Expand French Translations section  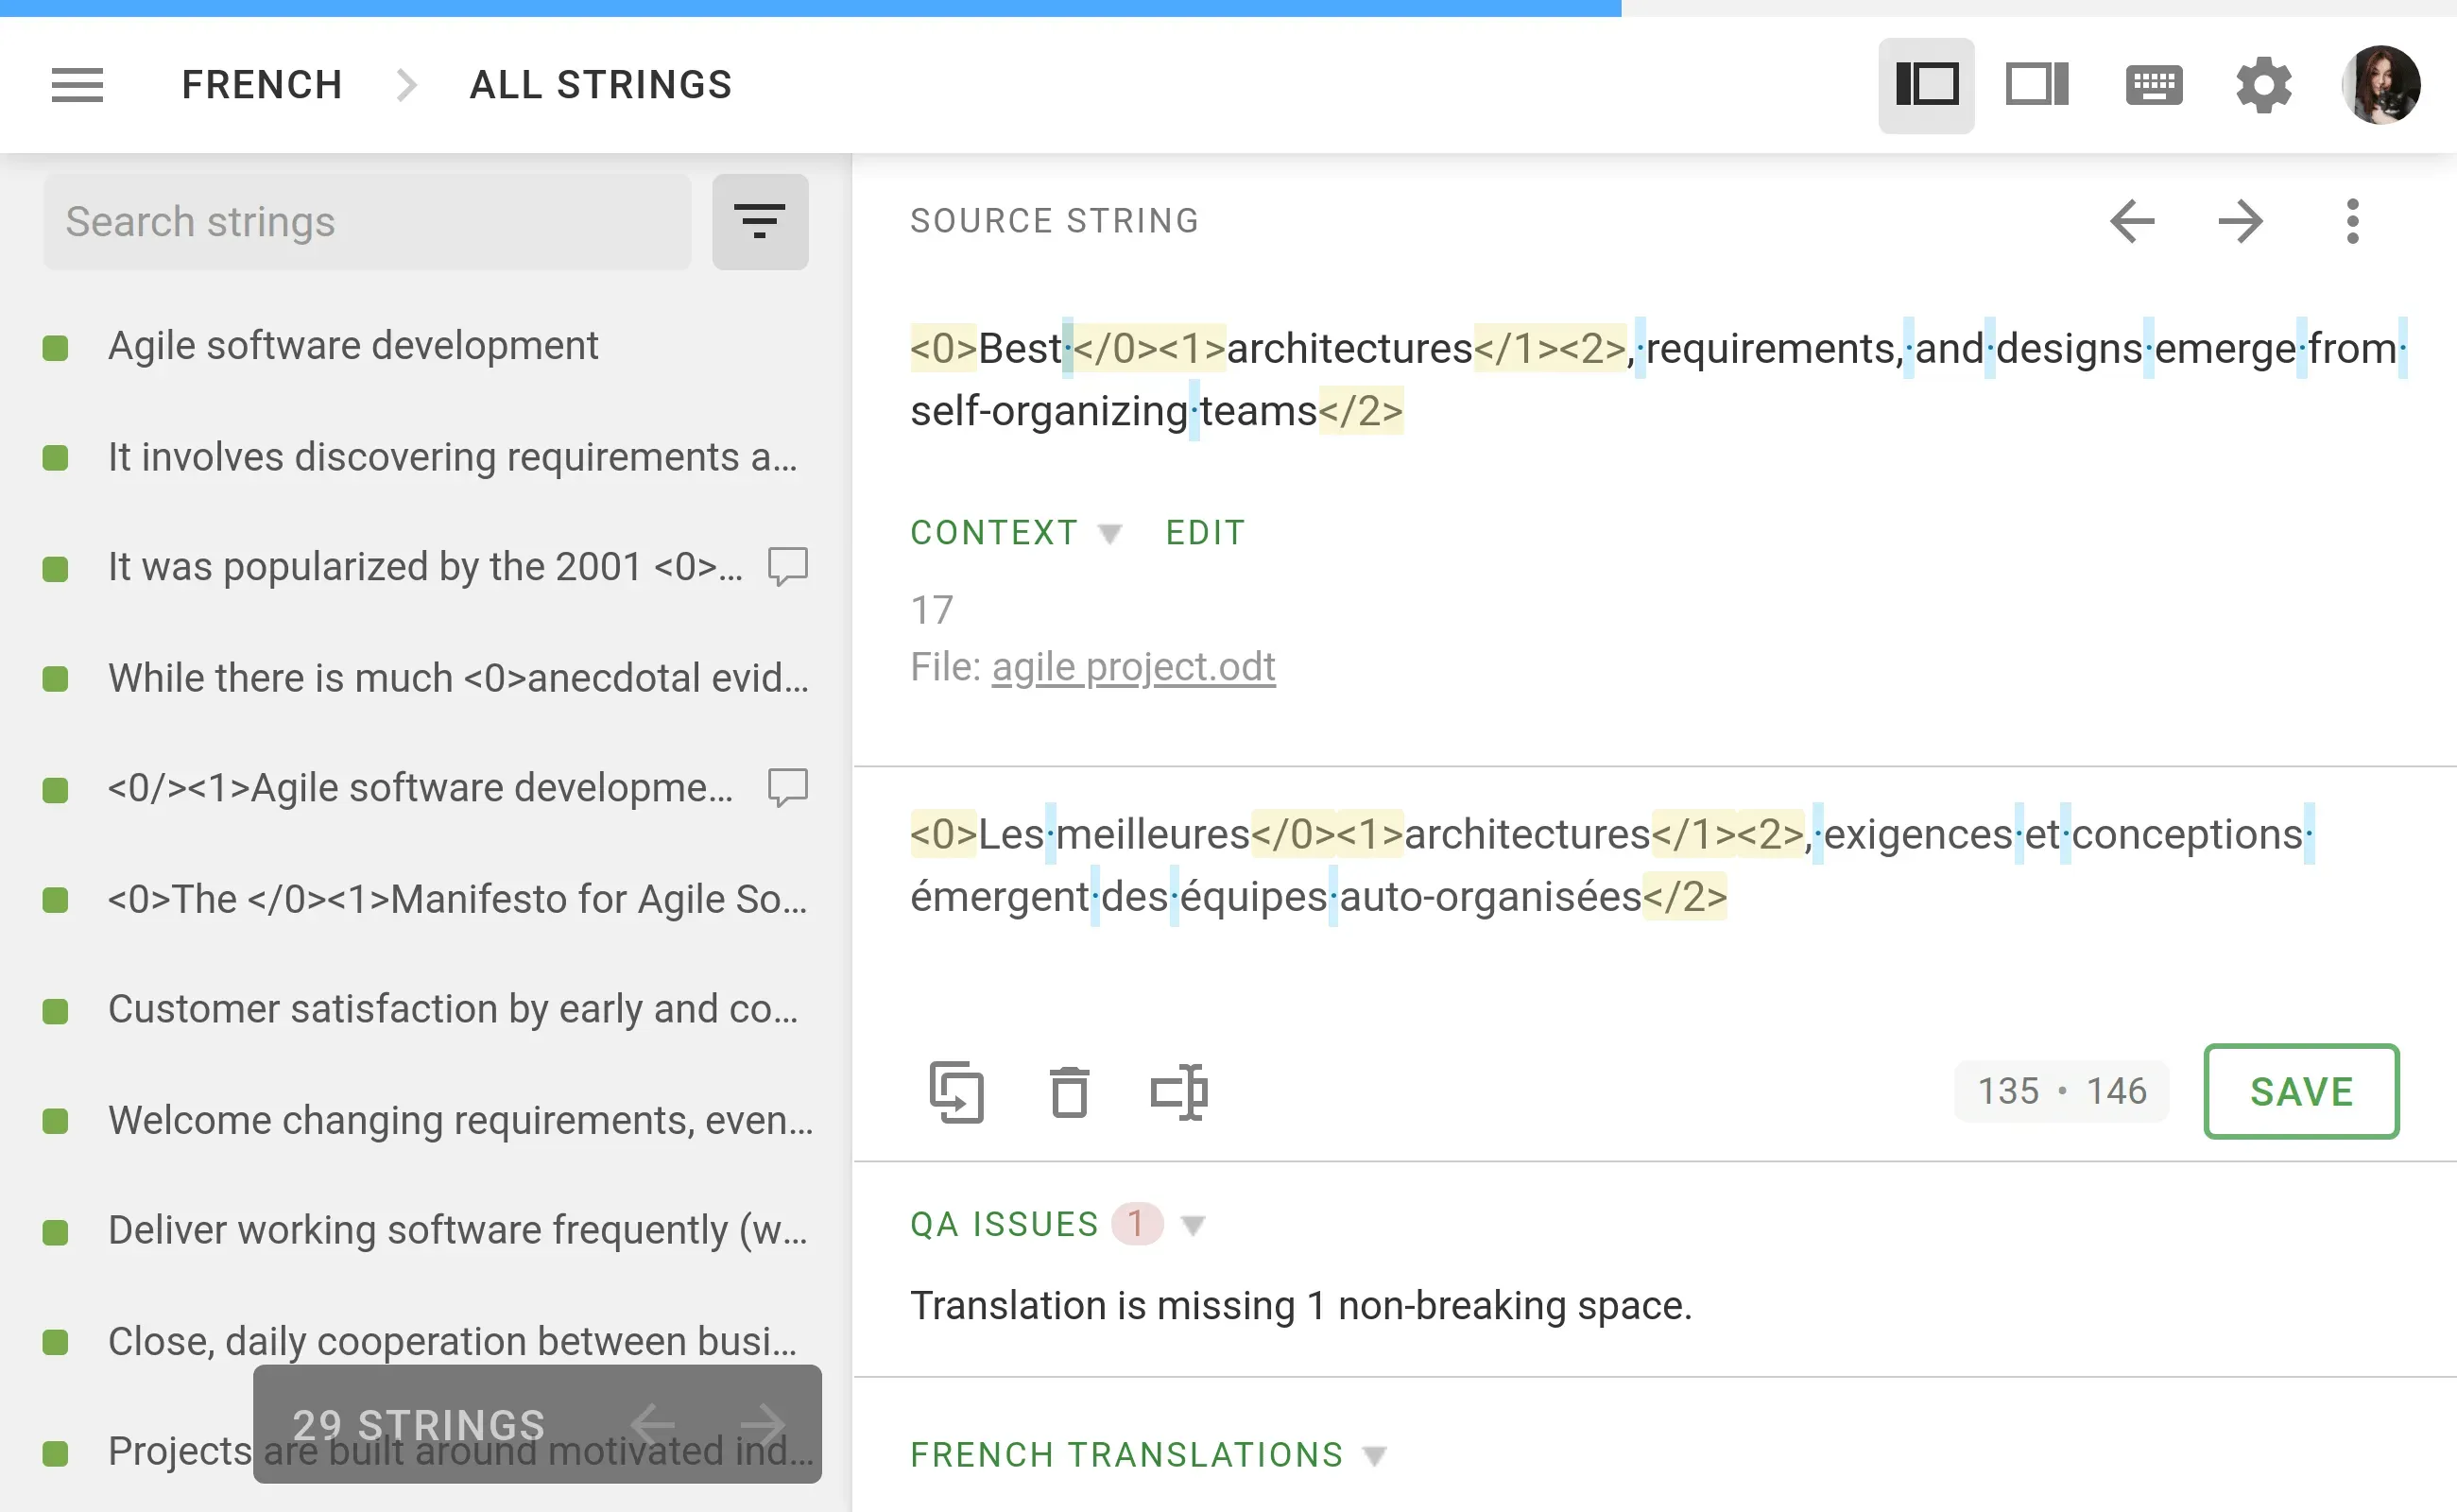tap(1375, 1456)
